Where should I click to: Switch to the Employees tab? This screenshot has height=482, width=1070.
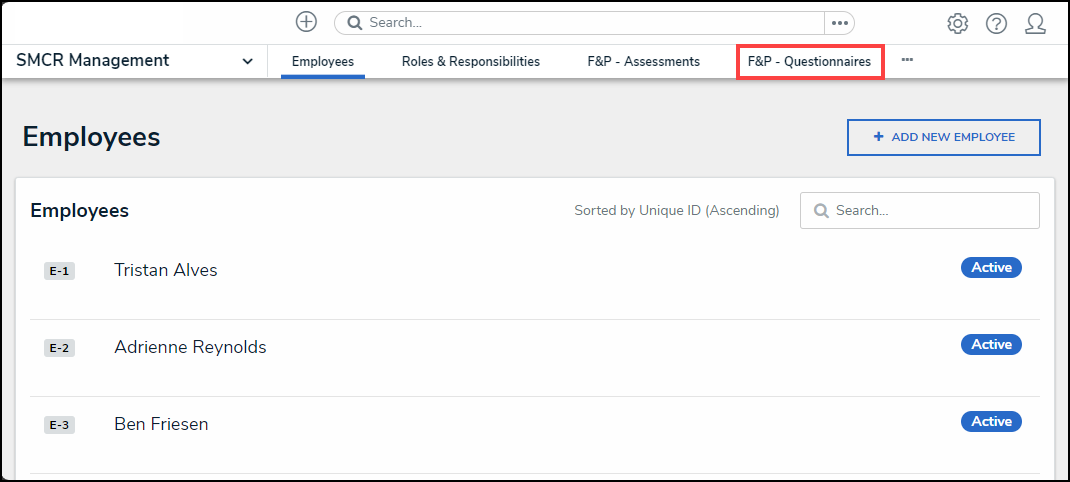(x=322, y=62)
